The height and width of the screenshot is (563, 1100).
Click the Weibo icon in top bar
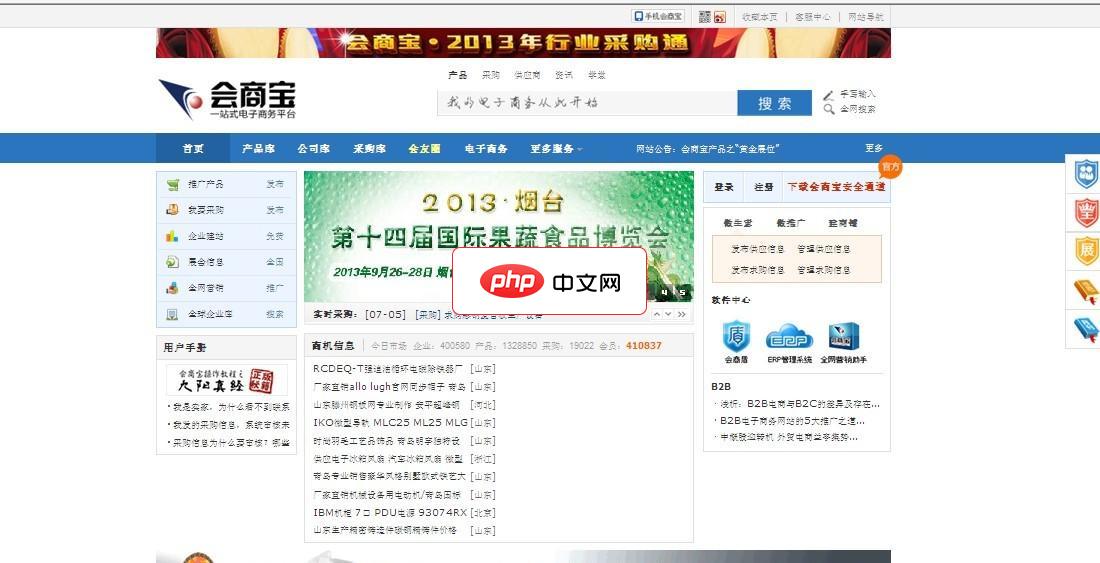click(720, 17)
